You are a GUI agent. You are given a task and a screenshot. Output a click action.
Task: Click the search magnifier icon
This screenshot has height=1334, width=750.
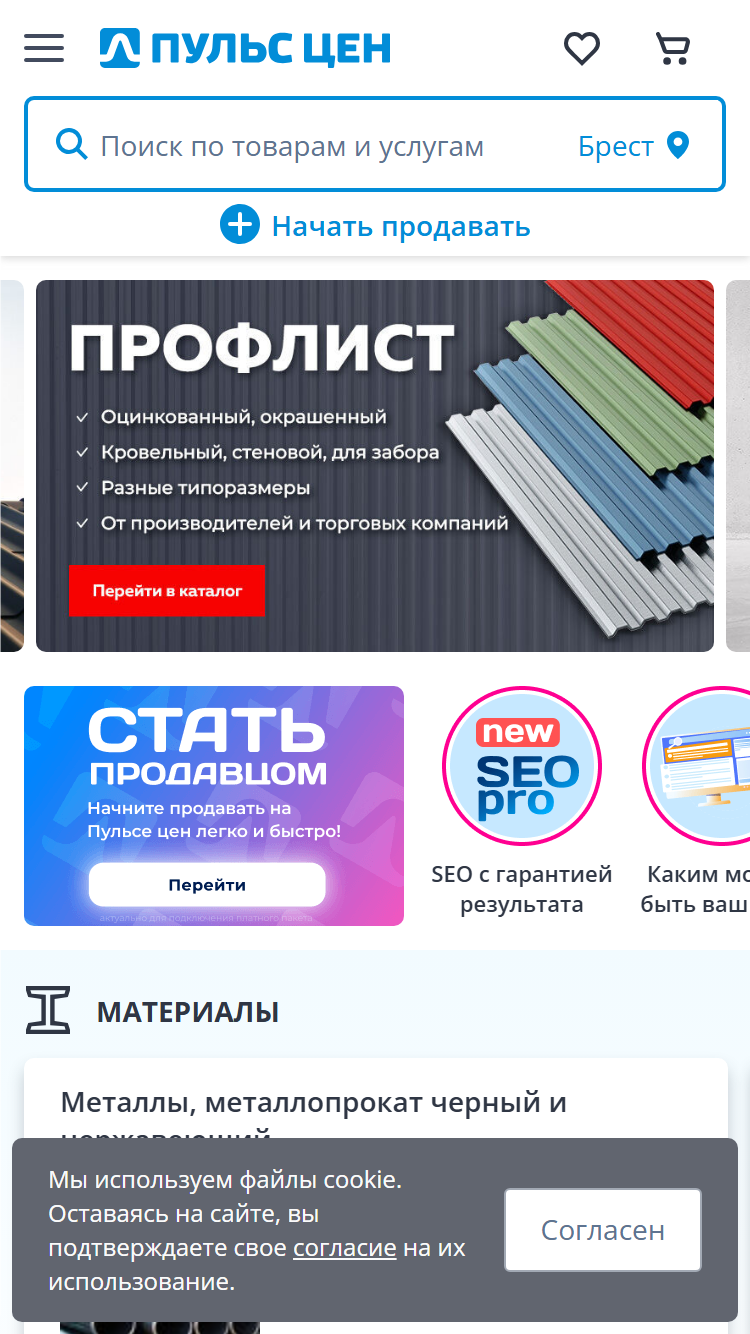tap(72, 145)
